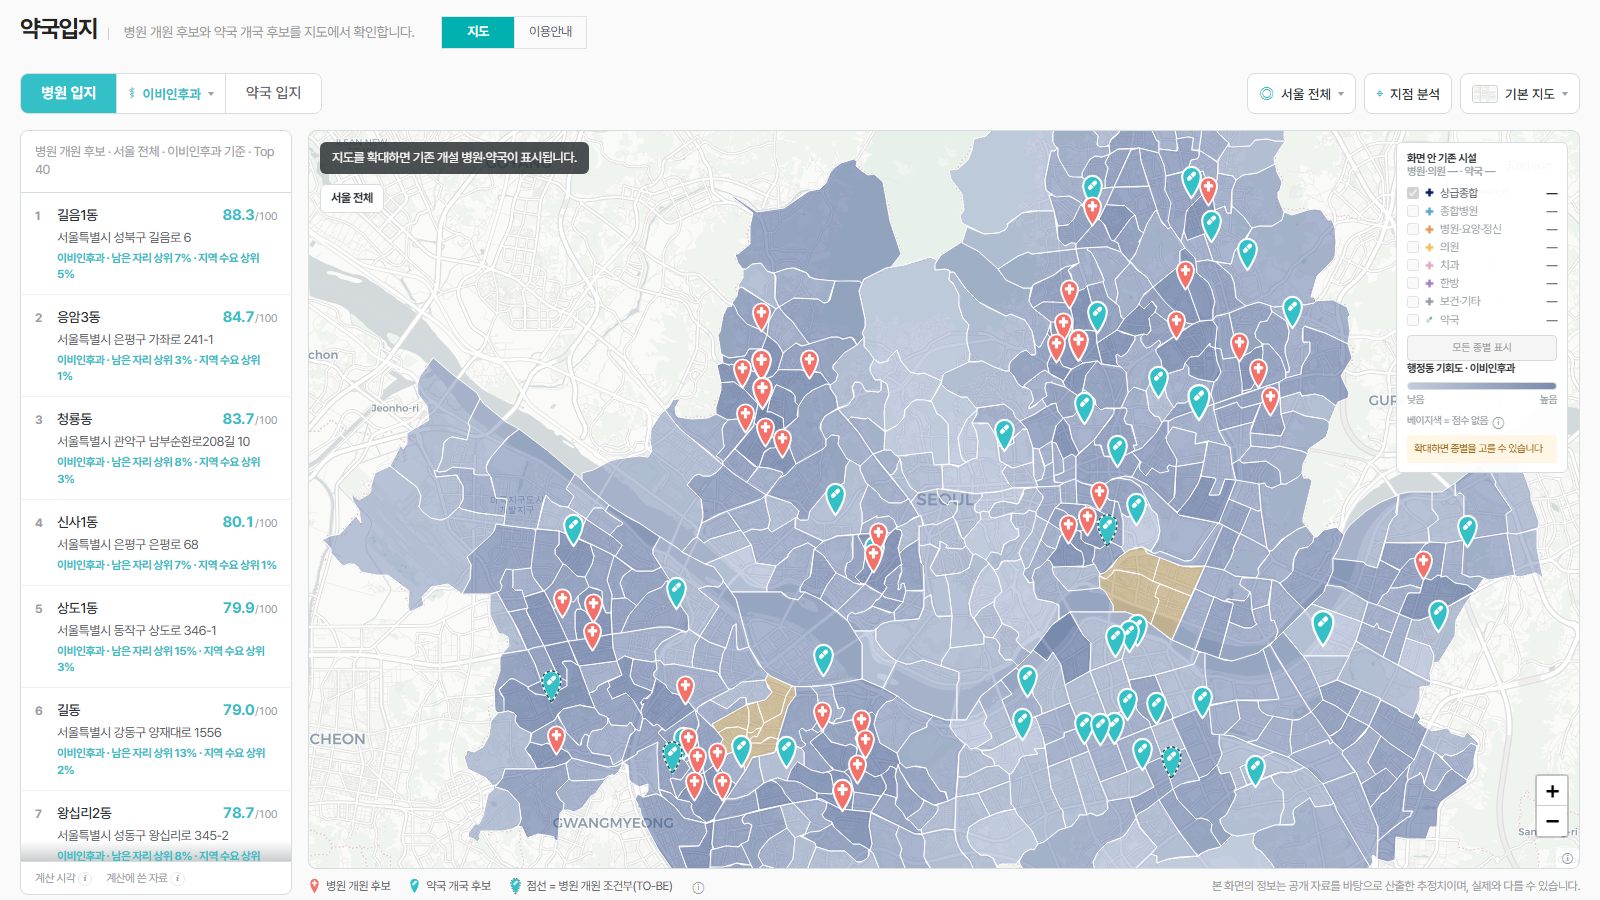Toggle the 병원·요양·정신 checkbox
The height and width of the screenshot is (900, 1600).
tap(1413, 229)
